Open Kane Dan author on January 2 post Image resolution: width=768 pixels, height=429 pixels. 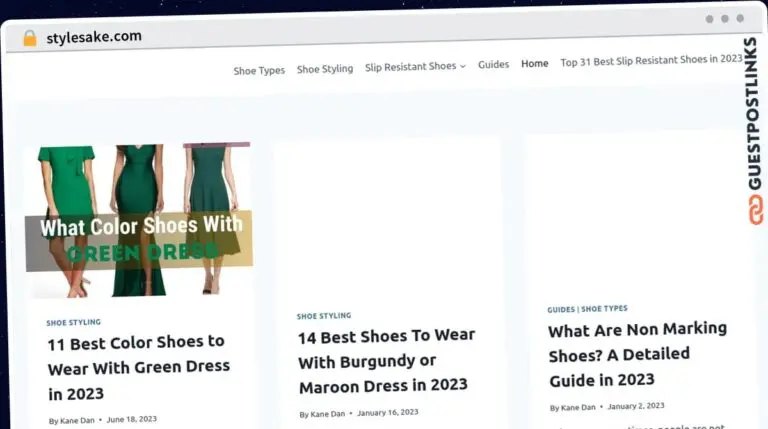pyautogui.click(x=578, y=407)
